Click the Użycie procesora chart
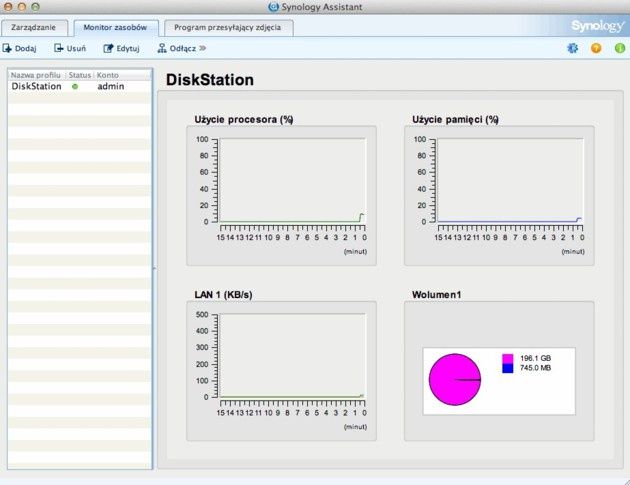Image resolution: width=630 pixels, height=485 pixels. pyautogui.click(x=281, y=196)
